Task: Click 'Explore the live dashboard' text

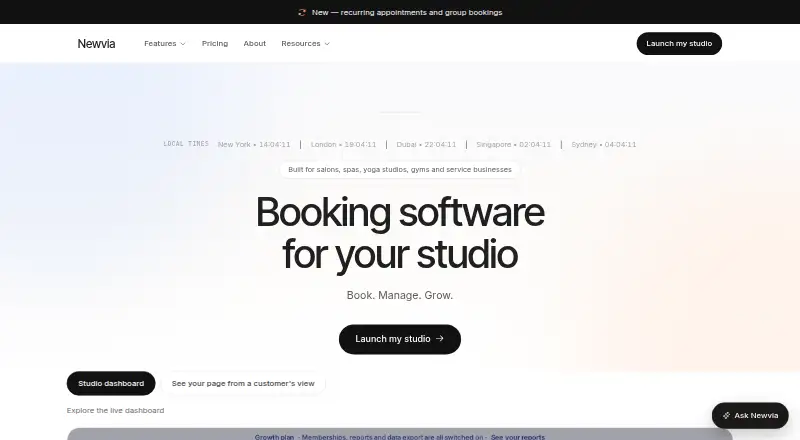Action: [115, 410]
